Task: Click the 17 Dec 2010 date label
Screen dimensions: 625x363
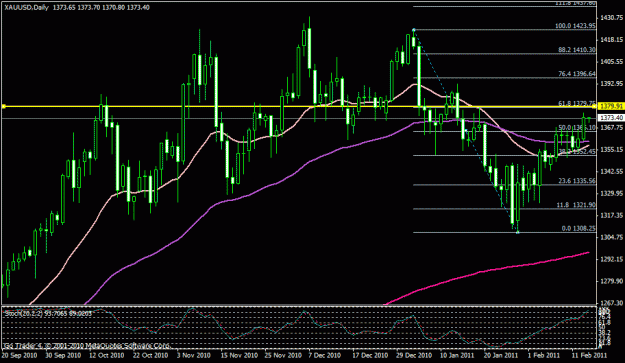Action: 370,355
